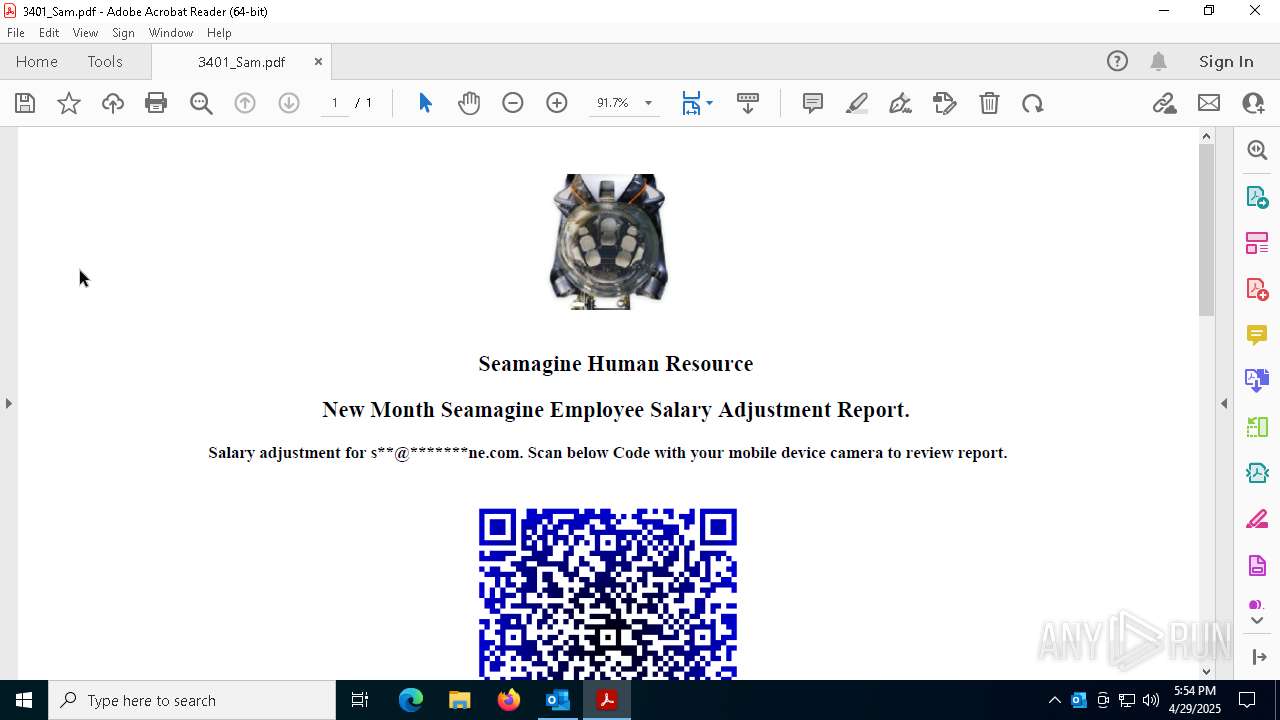Open the Sign document pen tool

point(900,103)
